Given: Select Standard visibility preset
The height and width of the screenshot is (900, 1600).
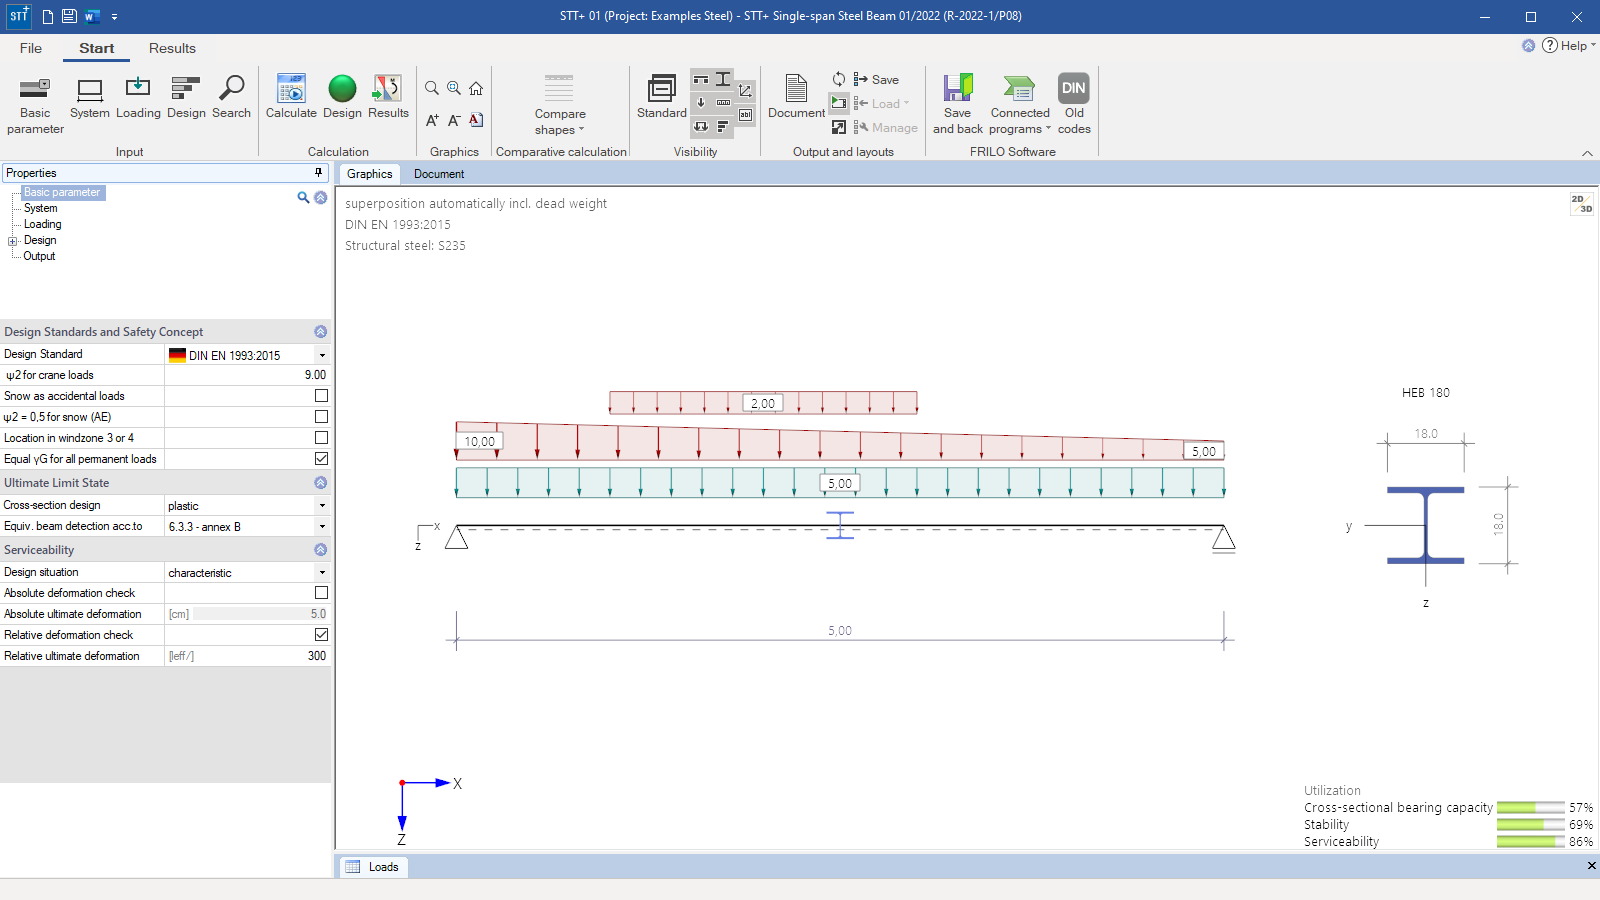Looking at the screenshot, I should (x=662, y=98).
